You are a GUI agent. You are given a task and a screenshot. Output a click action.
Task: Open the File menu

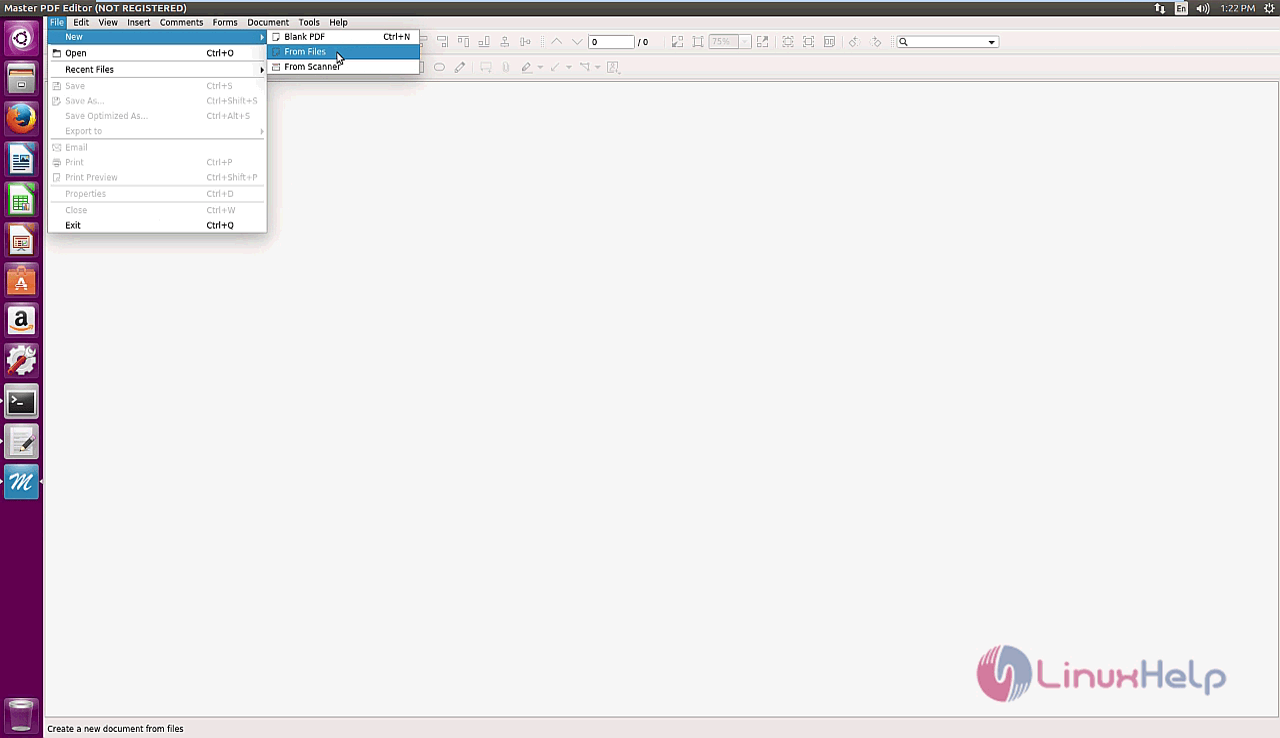57,22
